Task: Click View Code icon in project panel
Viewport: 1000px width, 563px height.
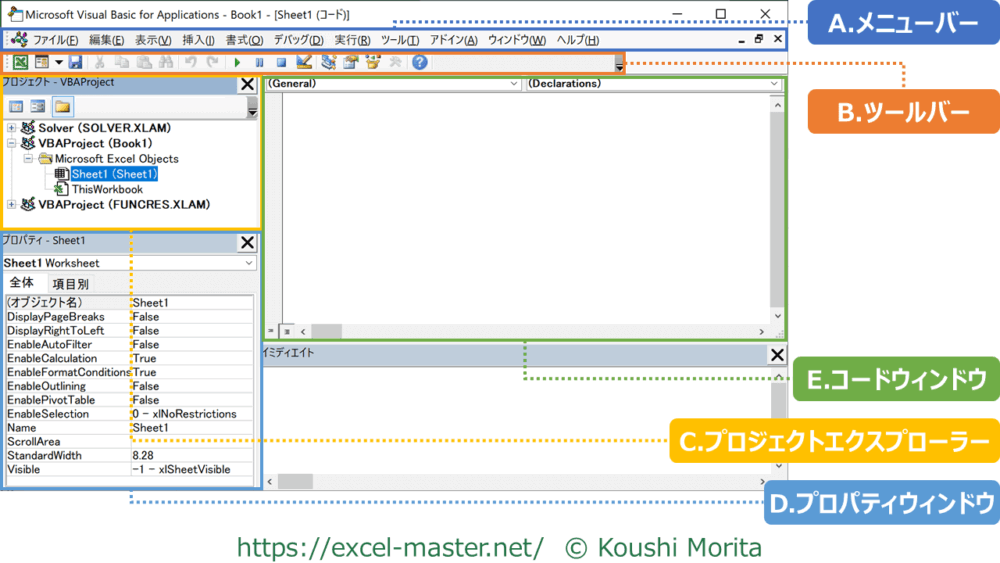Action: [x=16, y=106]
